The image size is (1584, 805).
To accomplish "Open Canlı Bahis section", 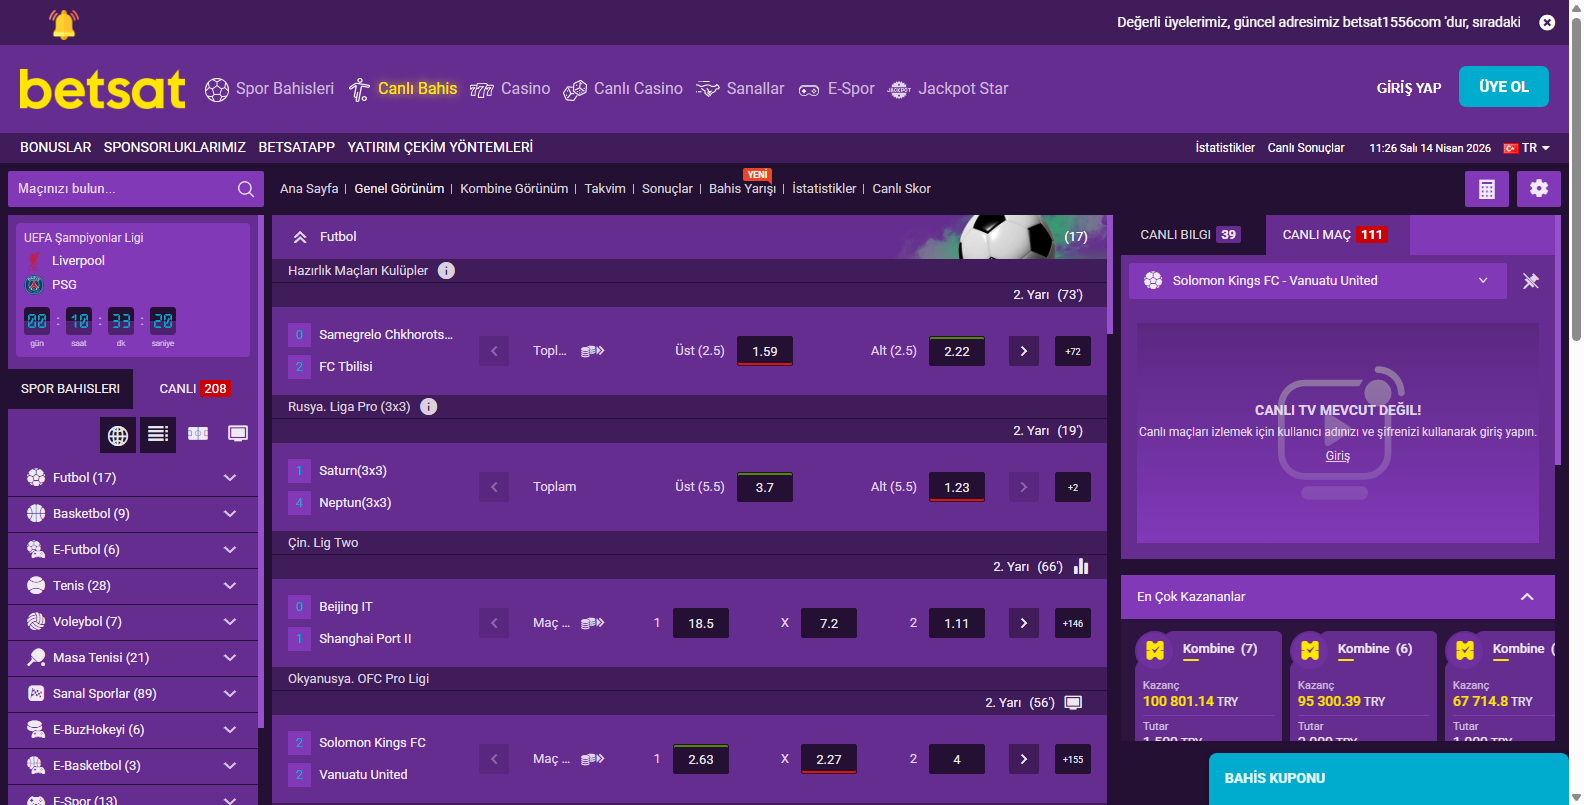I will point(403,89).
